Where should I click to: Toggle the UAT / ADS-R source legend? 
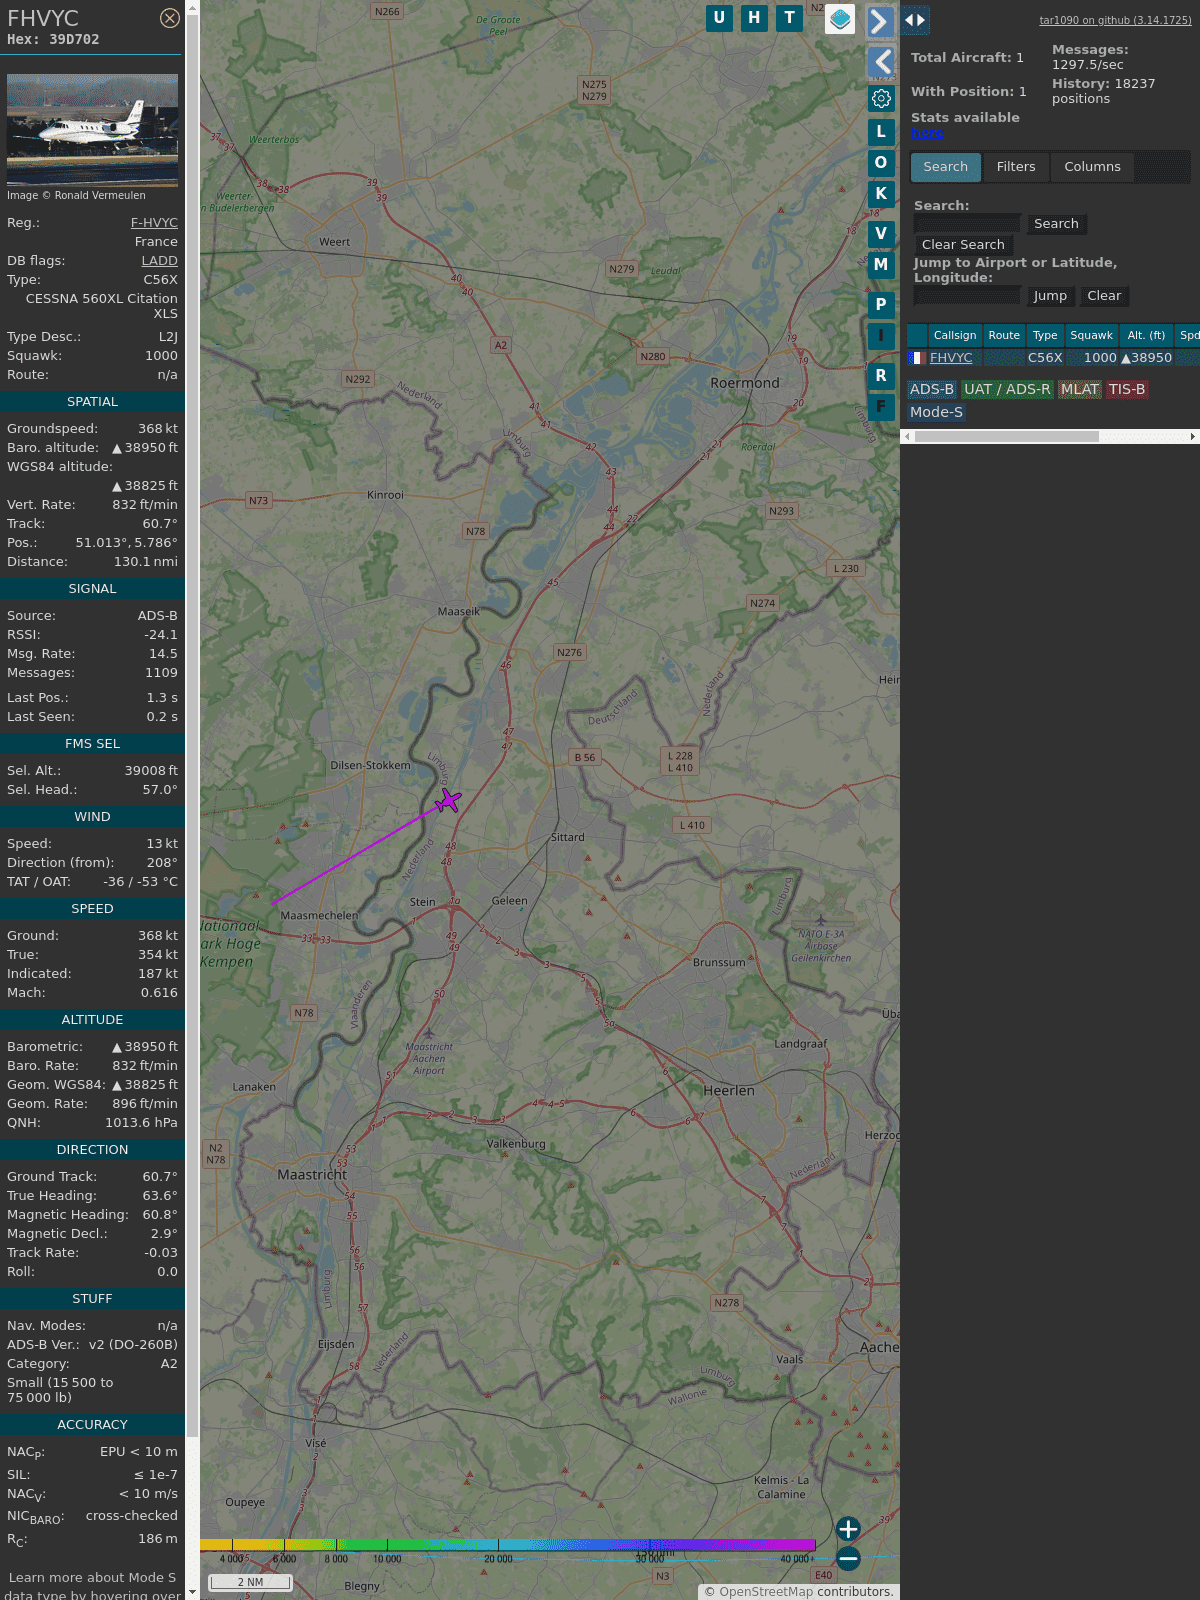click(1007, 390)
